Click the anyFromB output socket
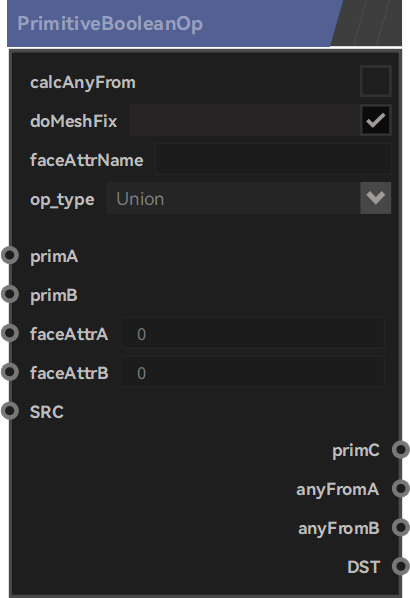 click(400, 527)
